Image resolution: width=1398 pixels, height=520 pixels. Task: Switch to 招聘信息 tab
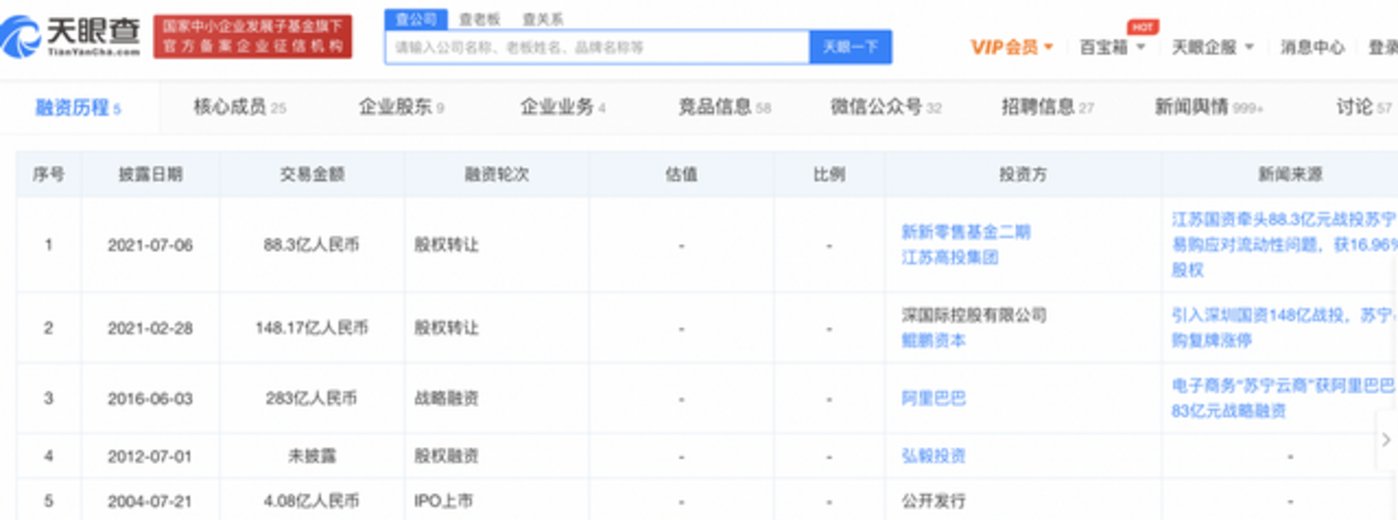click(1048, 107)
